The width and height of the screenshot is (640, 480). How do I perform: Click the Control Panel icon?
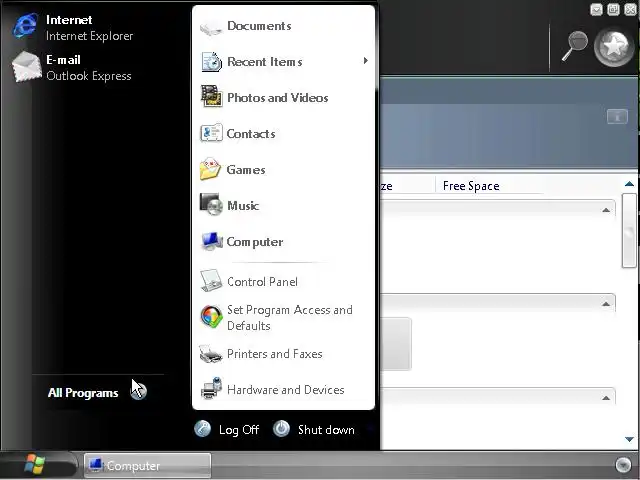pyautogui.click(x=211, y=280)
